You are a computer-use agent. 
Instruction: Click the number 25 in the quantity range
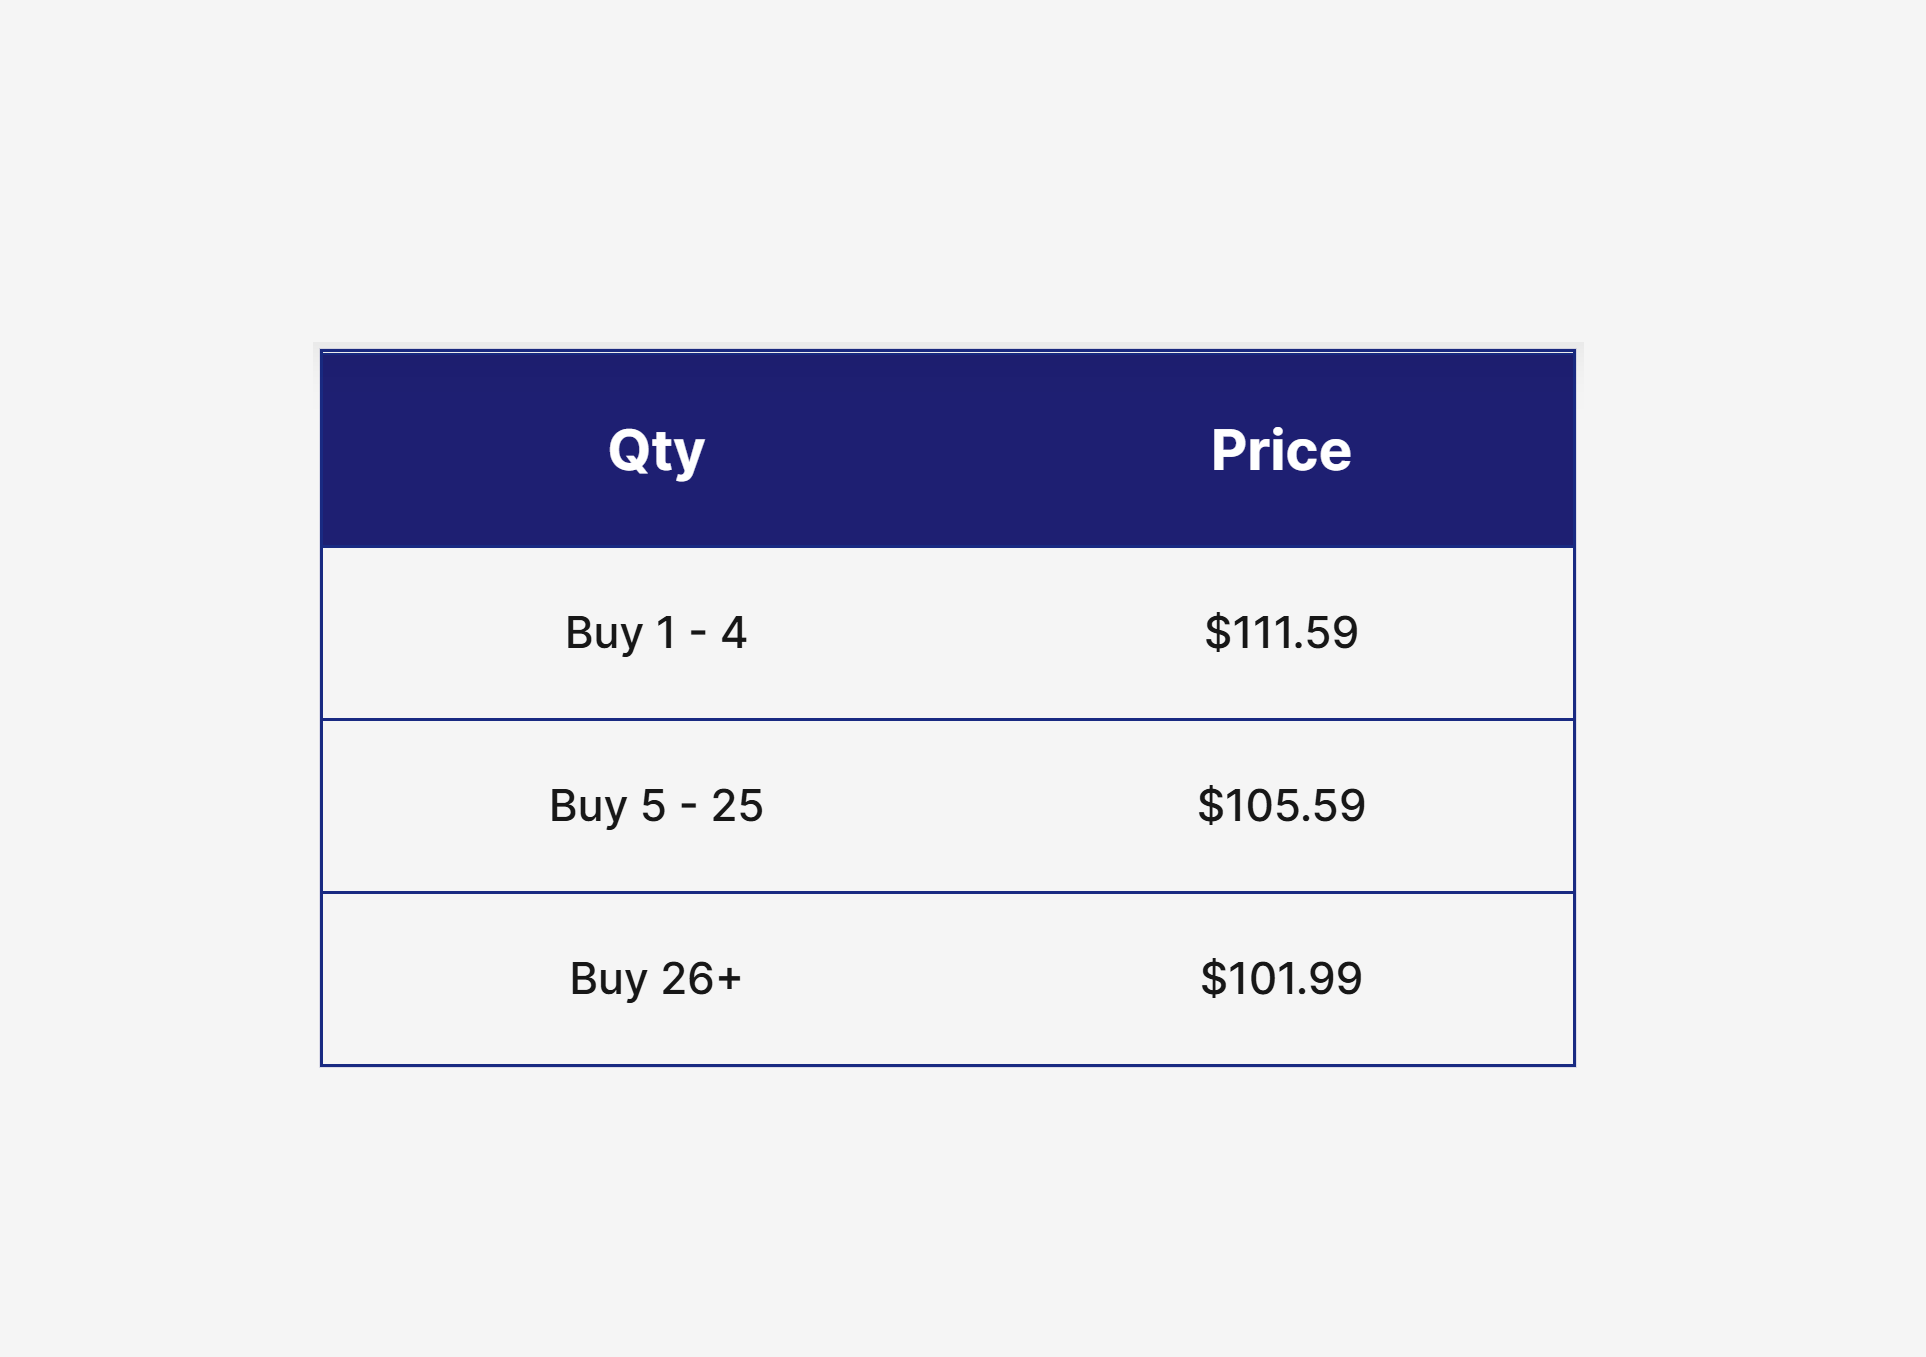click(x=737, y=806)
